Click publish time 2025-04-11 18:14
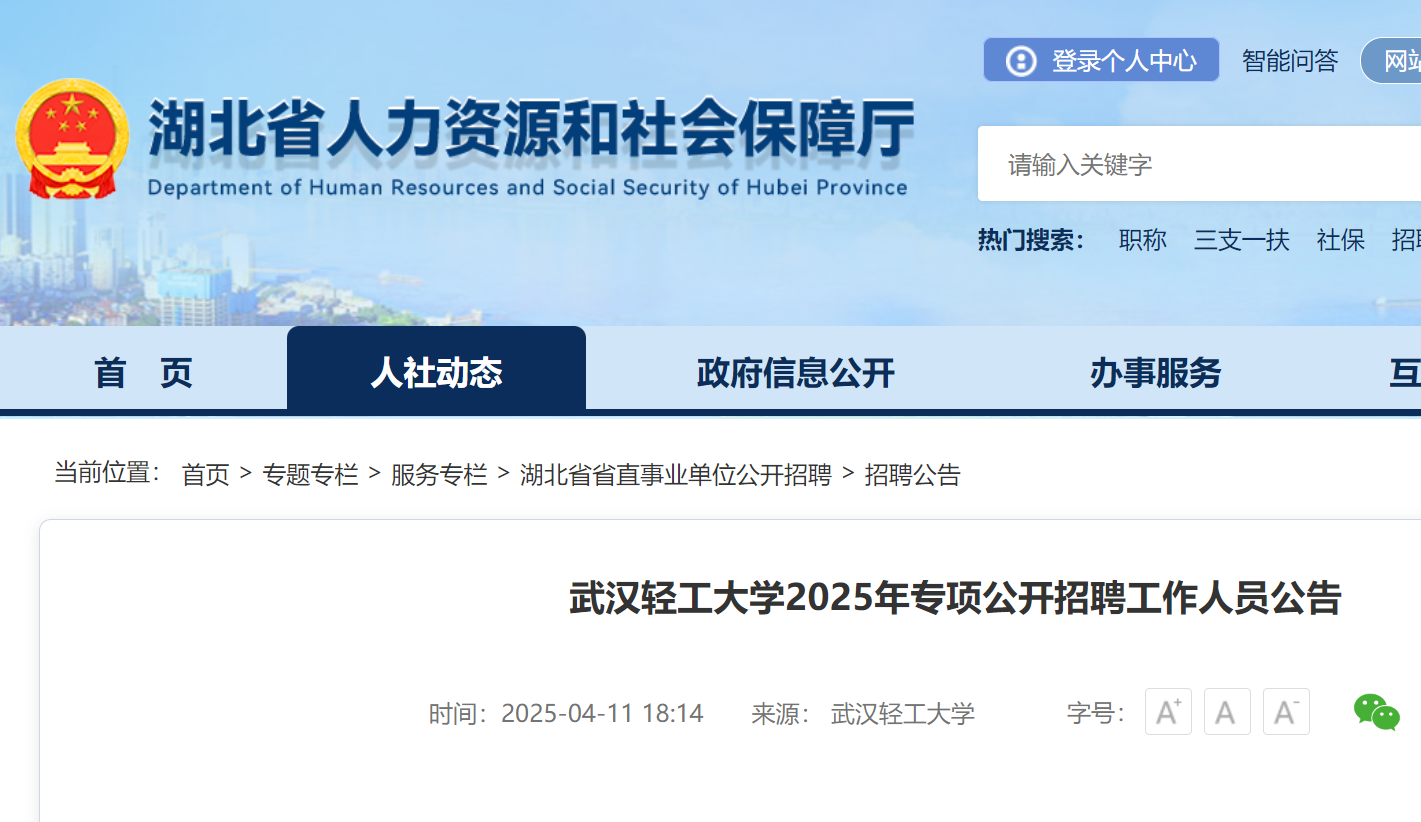The width and height of the screenshot is (1421, 822). pos(602,713)
